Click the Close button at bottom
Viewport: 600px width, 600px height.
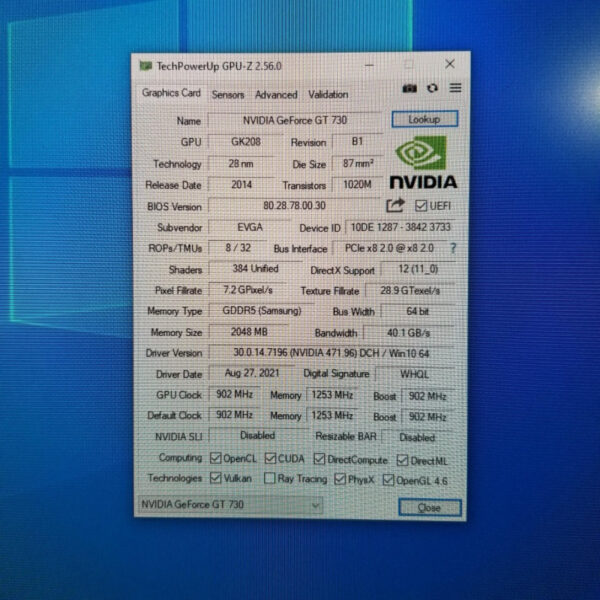pos(430,508)
